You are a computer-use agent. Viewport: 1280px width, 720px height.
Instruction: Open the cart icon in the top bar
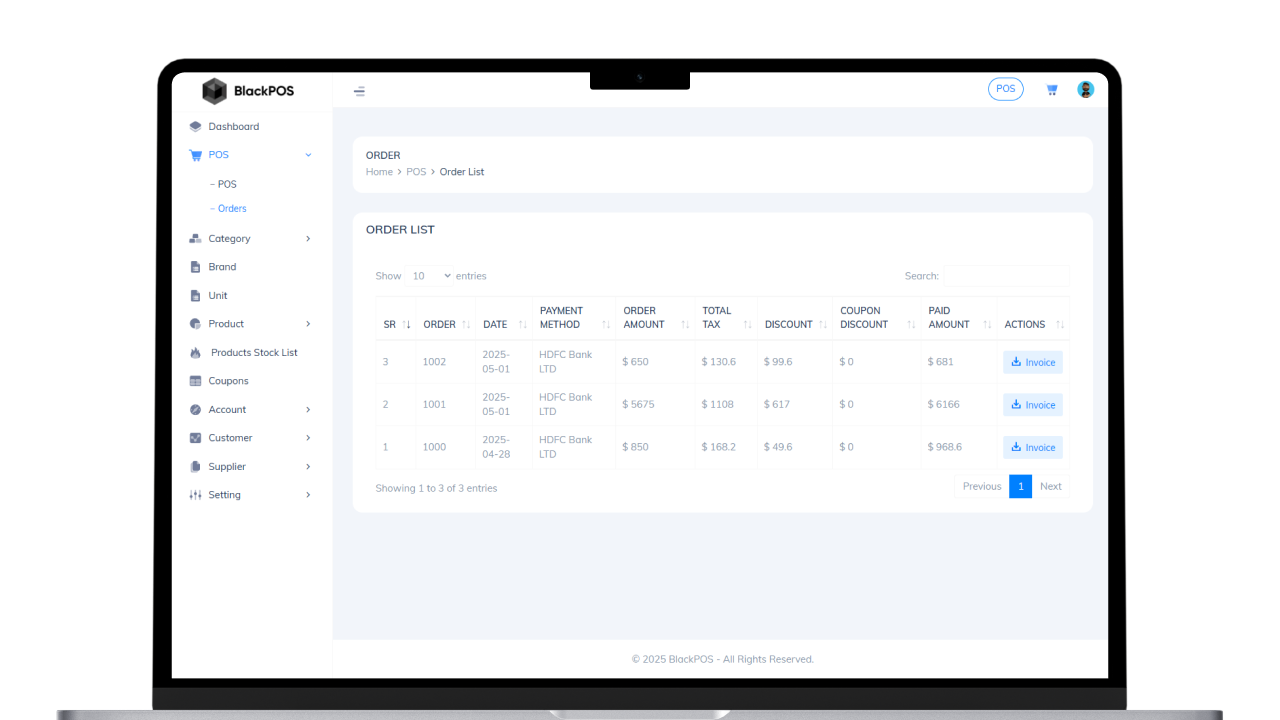pos(1051,89)
